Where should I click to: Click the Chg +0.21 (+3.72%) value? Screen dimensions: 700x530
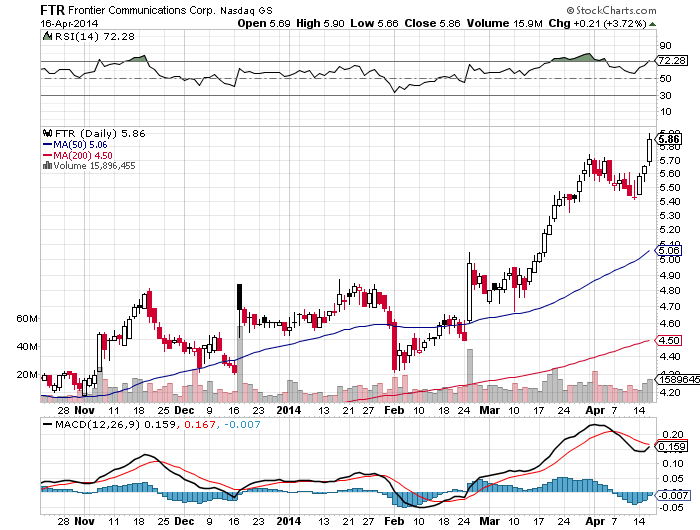(598, 23)
